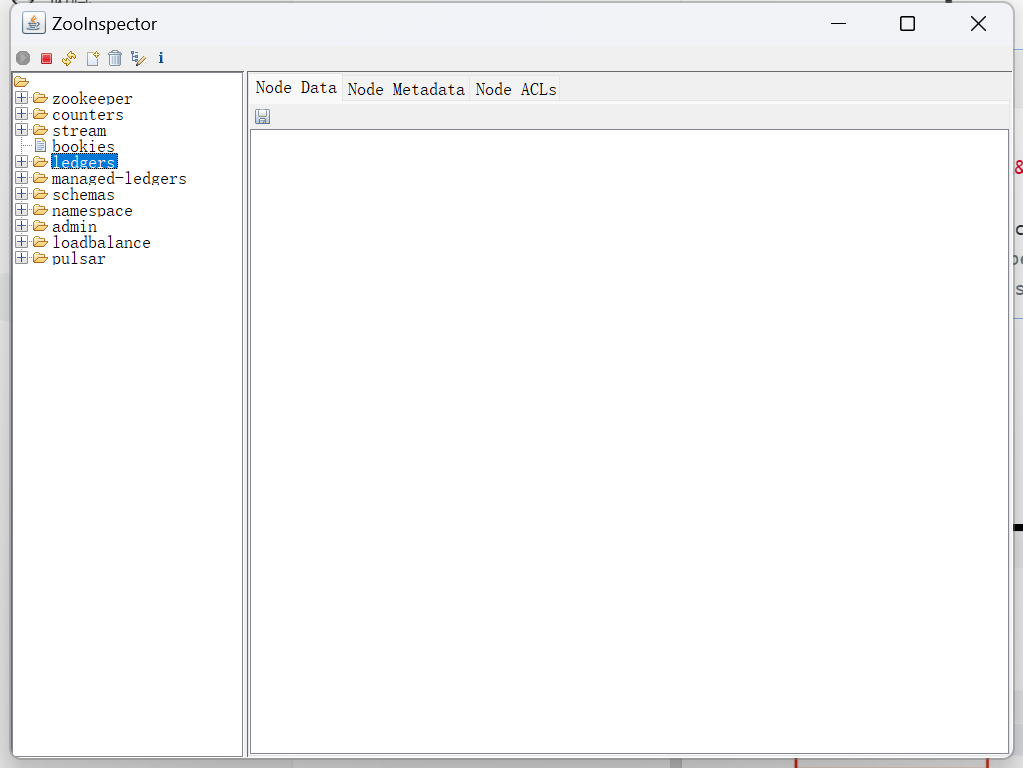Click the grey Connect toolbar icon
This screenshot has width=1023, height=768.
pyautogui.click(x=23, y=58)
